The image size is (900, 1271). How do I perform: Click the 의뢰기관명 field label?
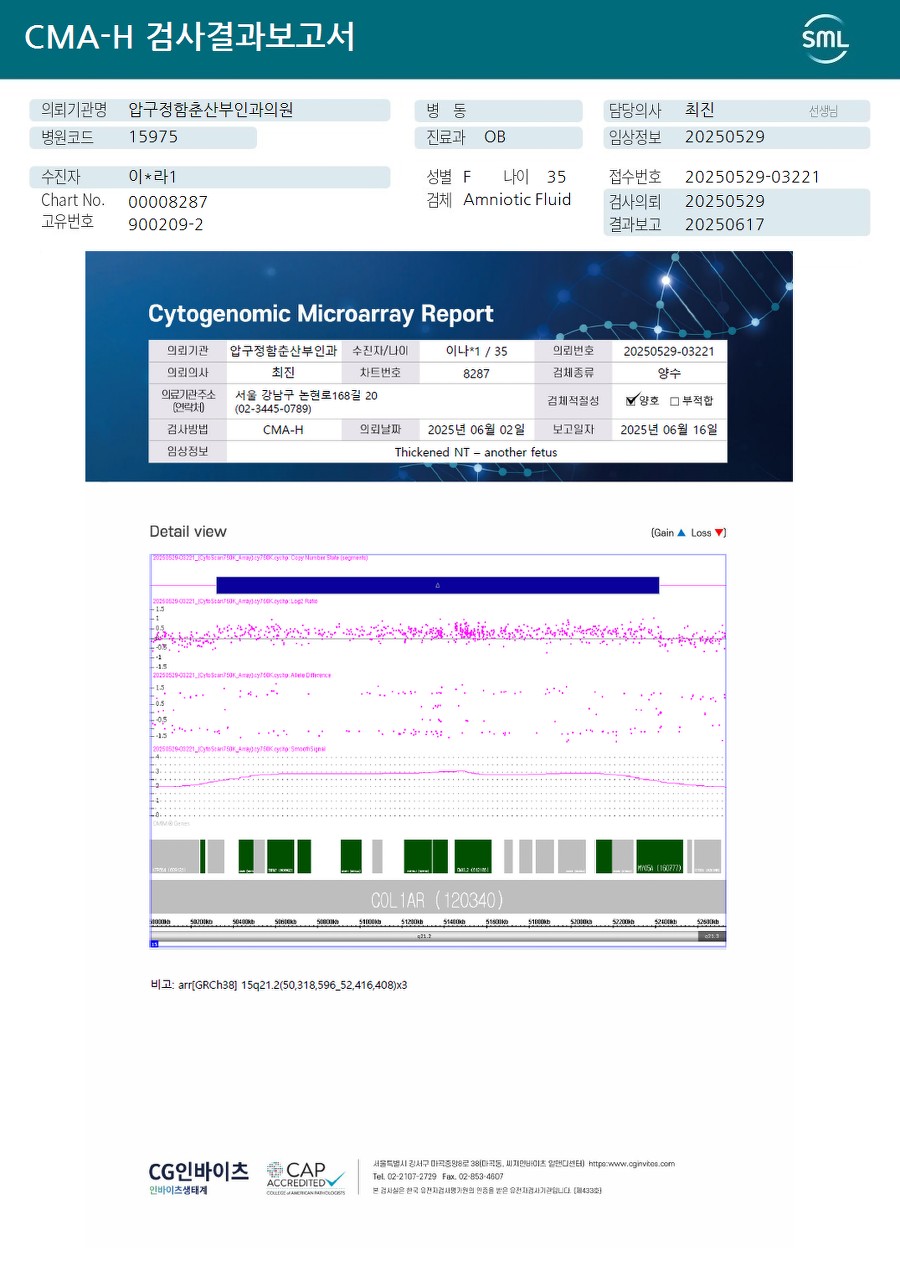click(74, 110)
